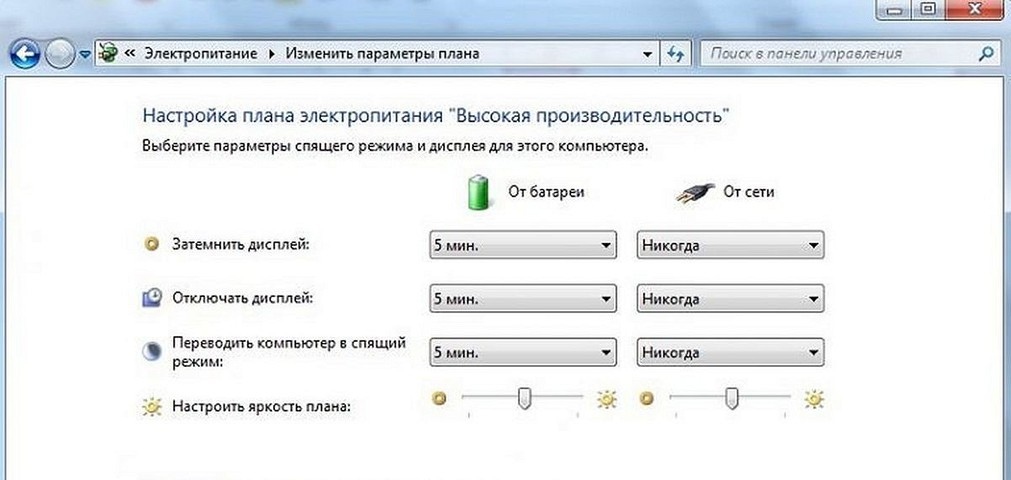Open battery dropdown for Отключать дисплей
The width and height of the screenshot is (1011, 480).
coord(523,299)
